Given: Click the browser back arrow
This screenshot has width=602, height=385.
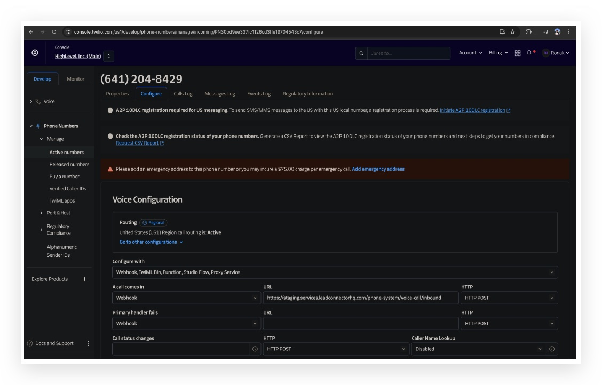Looking at the screenshot, I should click(x=31, y=32).
